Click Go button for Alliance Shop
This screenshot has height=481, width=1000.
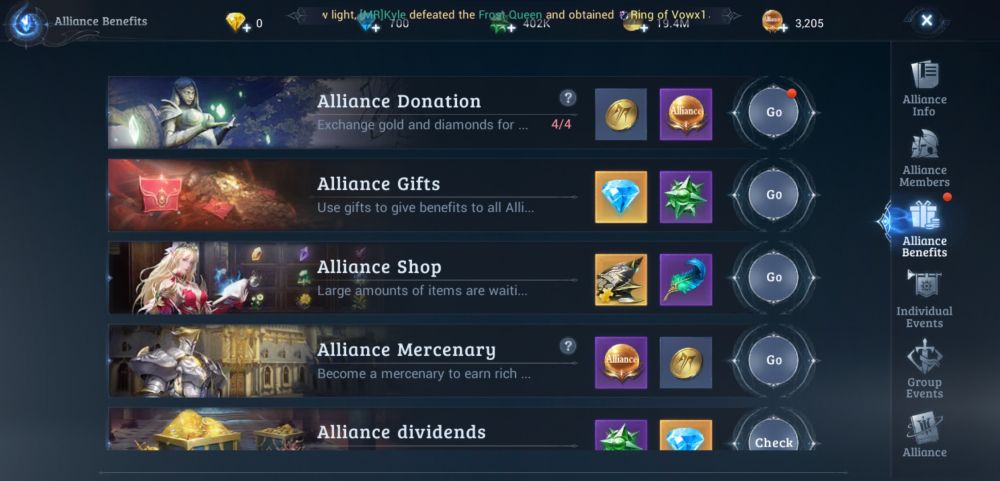point(774,278)
